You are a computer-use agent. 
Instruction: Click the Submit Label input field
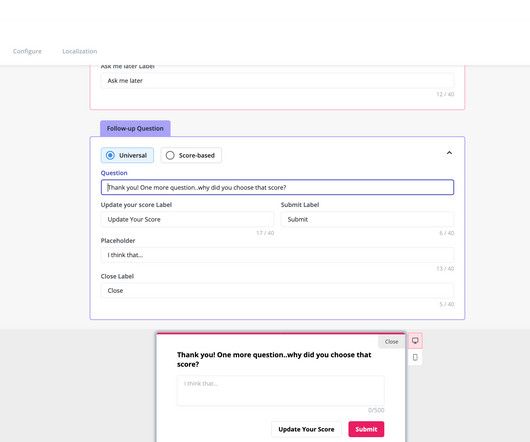367,219
